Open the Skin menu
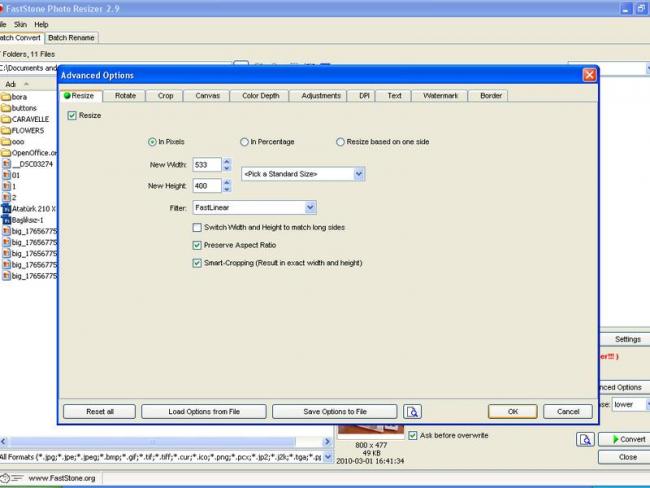 pos(20,24)
